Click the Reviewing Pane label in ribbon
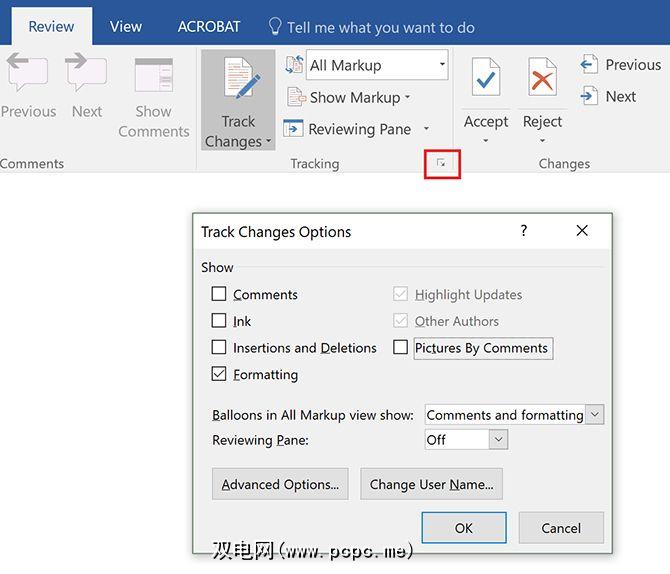670x574 pixels. [x=360, y=129]
